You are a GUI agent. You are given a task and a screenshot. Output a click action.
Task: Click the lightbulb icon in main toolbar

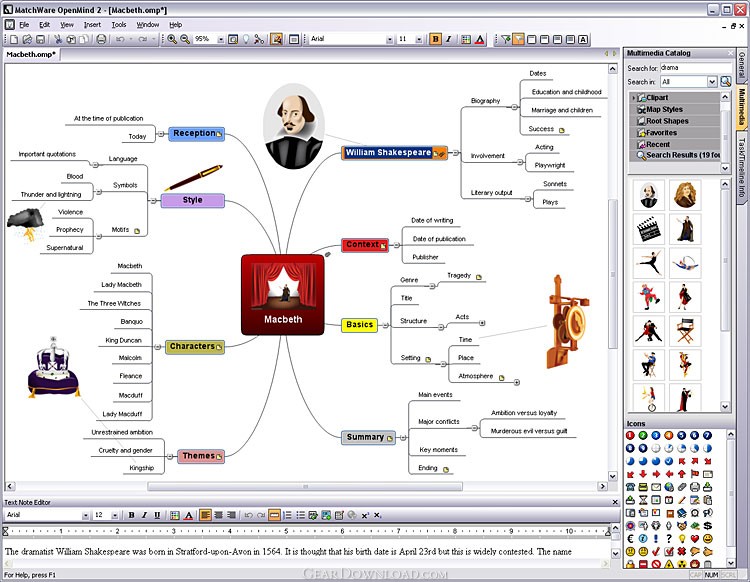(246, 40)
